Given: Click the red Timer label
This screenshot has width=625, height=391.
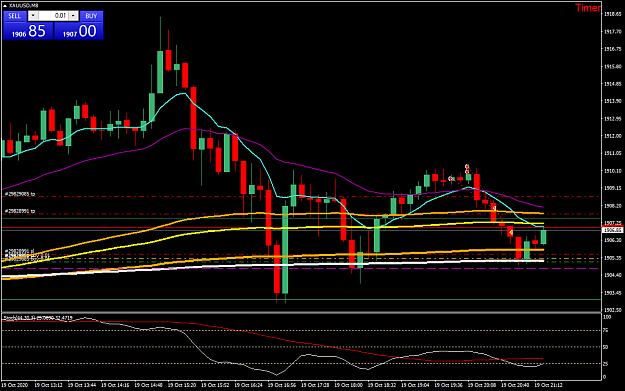Looking at the screenshot, I should pos(588,8).
